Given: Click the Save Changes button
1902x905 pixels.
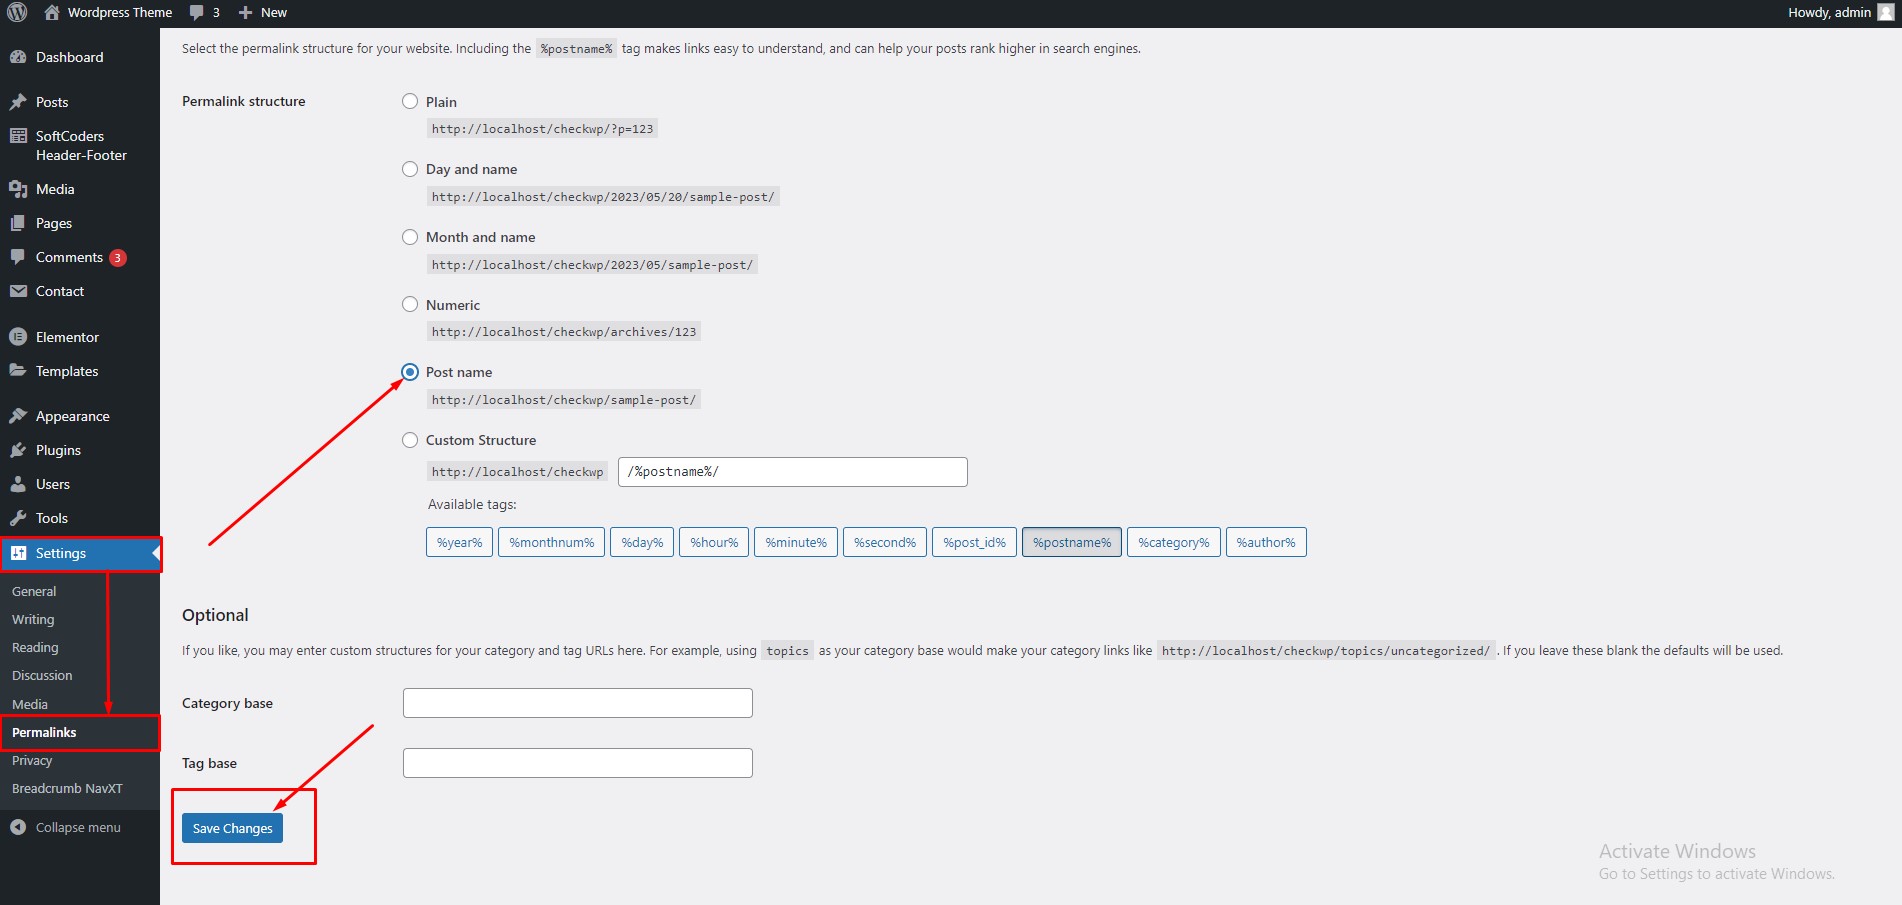Looking at the screenshot, I should [232, 828].
